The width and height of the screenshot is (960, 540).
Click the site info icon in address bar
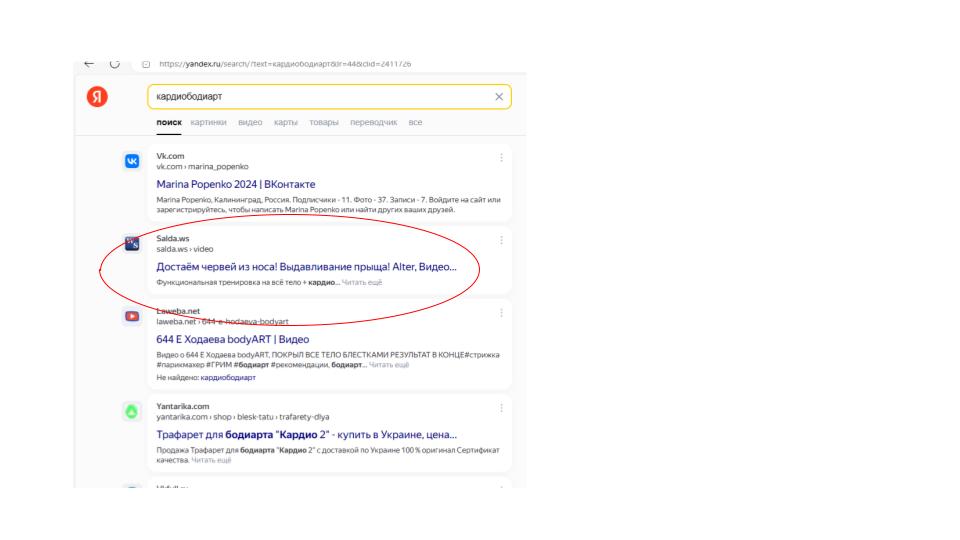[146, 64]
